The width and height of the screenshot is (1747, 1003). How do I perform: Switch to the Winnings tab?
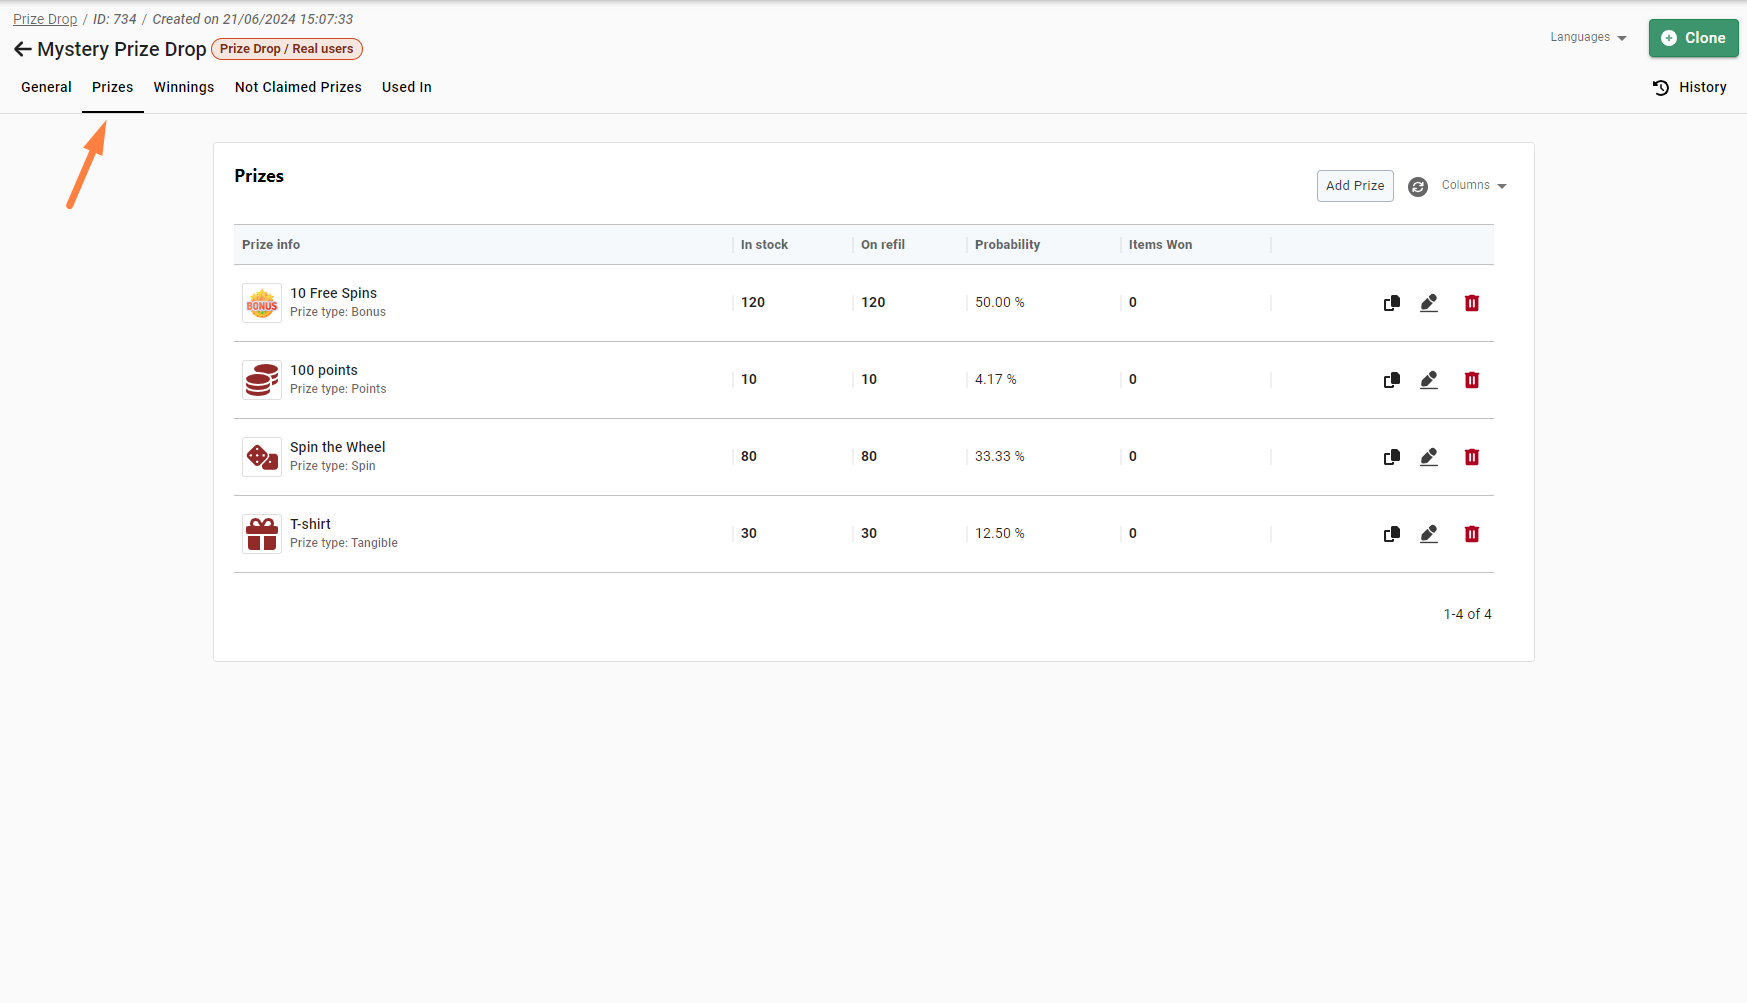(x=183, y=87)
